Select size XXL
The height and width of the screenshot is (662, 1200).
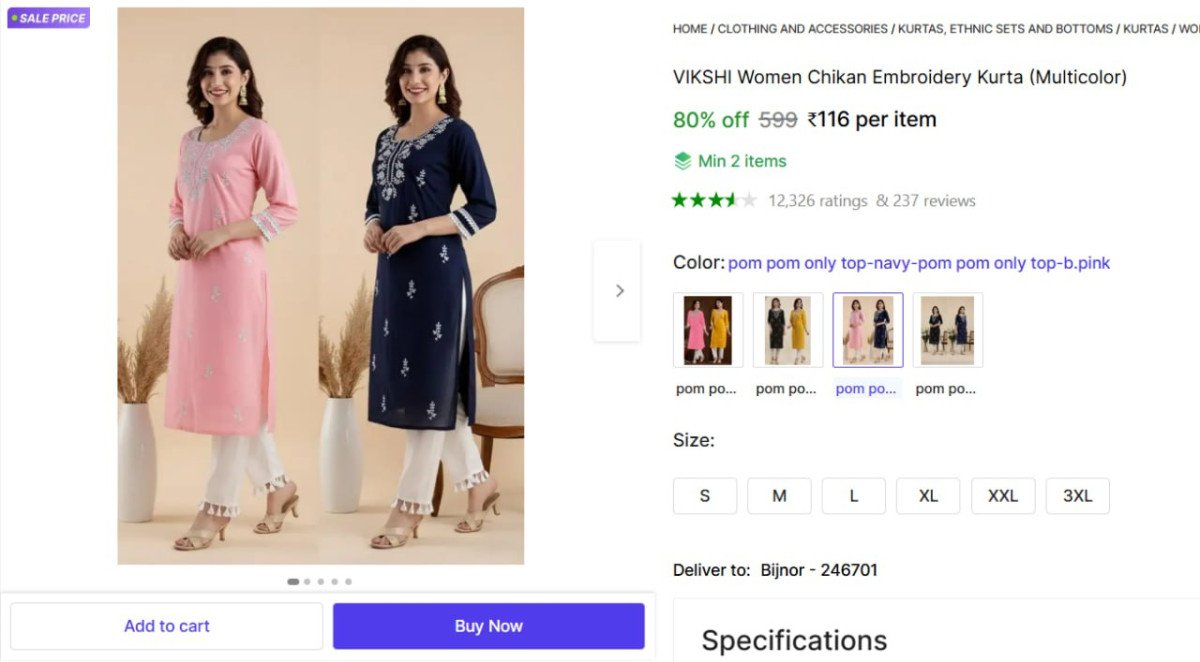1003,495
